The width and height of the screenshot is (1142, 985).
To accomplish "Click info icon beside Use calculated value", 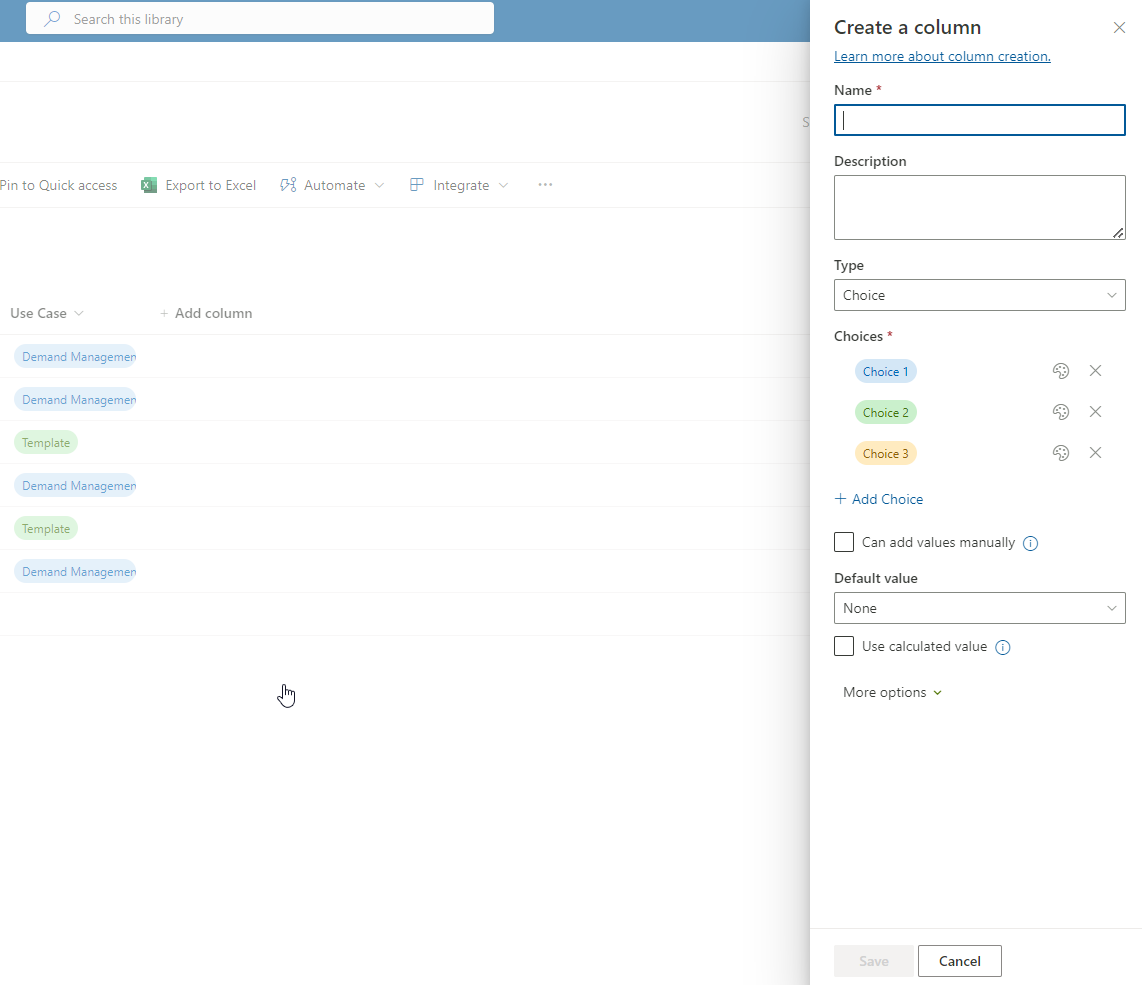I will [x=1003, y=647].
